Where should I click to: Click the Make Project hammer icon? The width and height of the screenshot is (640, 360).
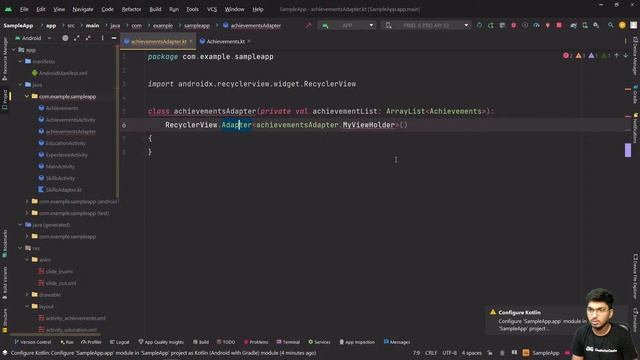(x=309, y=25)
